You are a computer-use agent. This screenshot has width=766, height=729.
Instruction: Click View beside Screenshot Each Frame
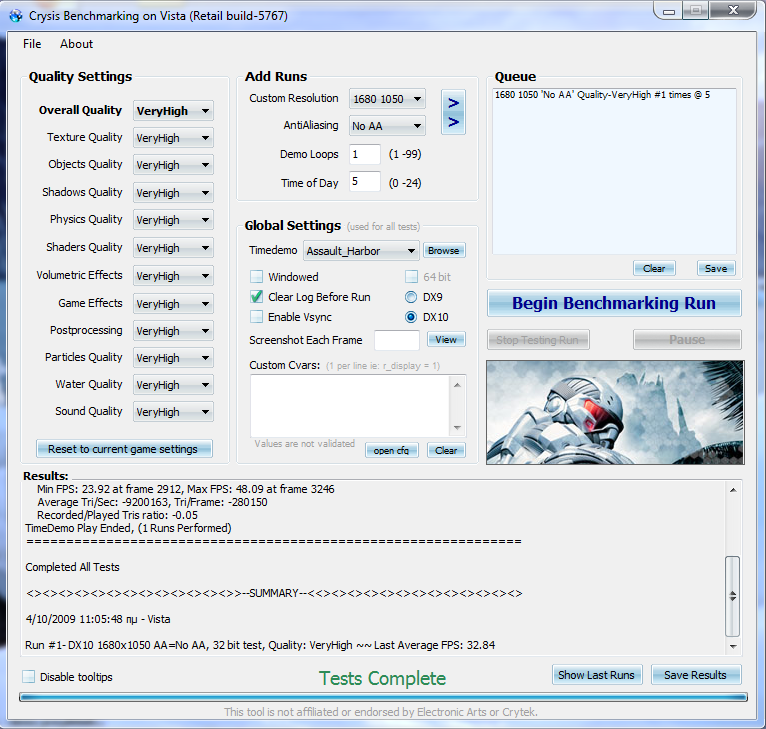pos(446,340)
